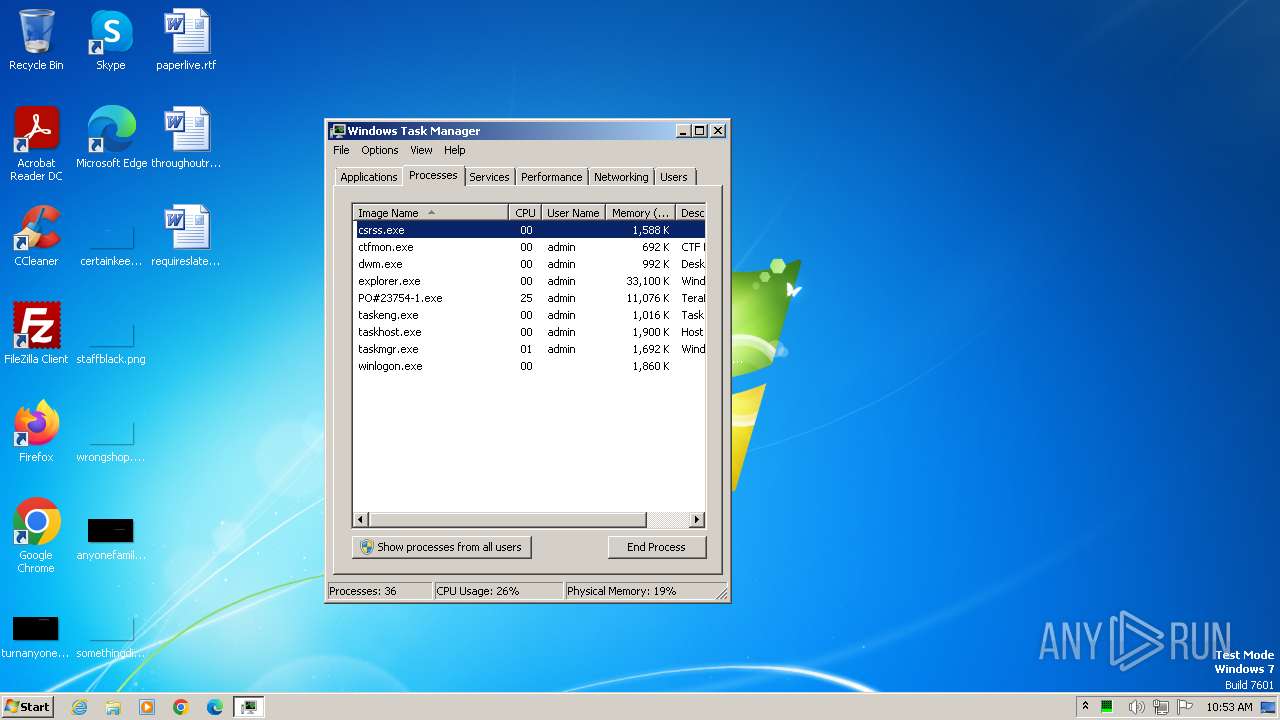Select the PO#23754-1.exe process row
Image resolution: width=1280 pixels, height=720 pixels.
529,298
